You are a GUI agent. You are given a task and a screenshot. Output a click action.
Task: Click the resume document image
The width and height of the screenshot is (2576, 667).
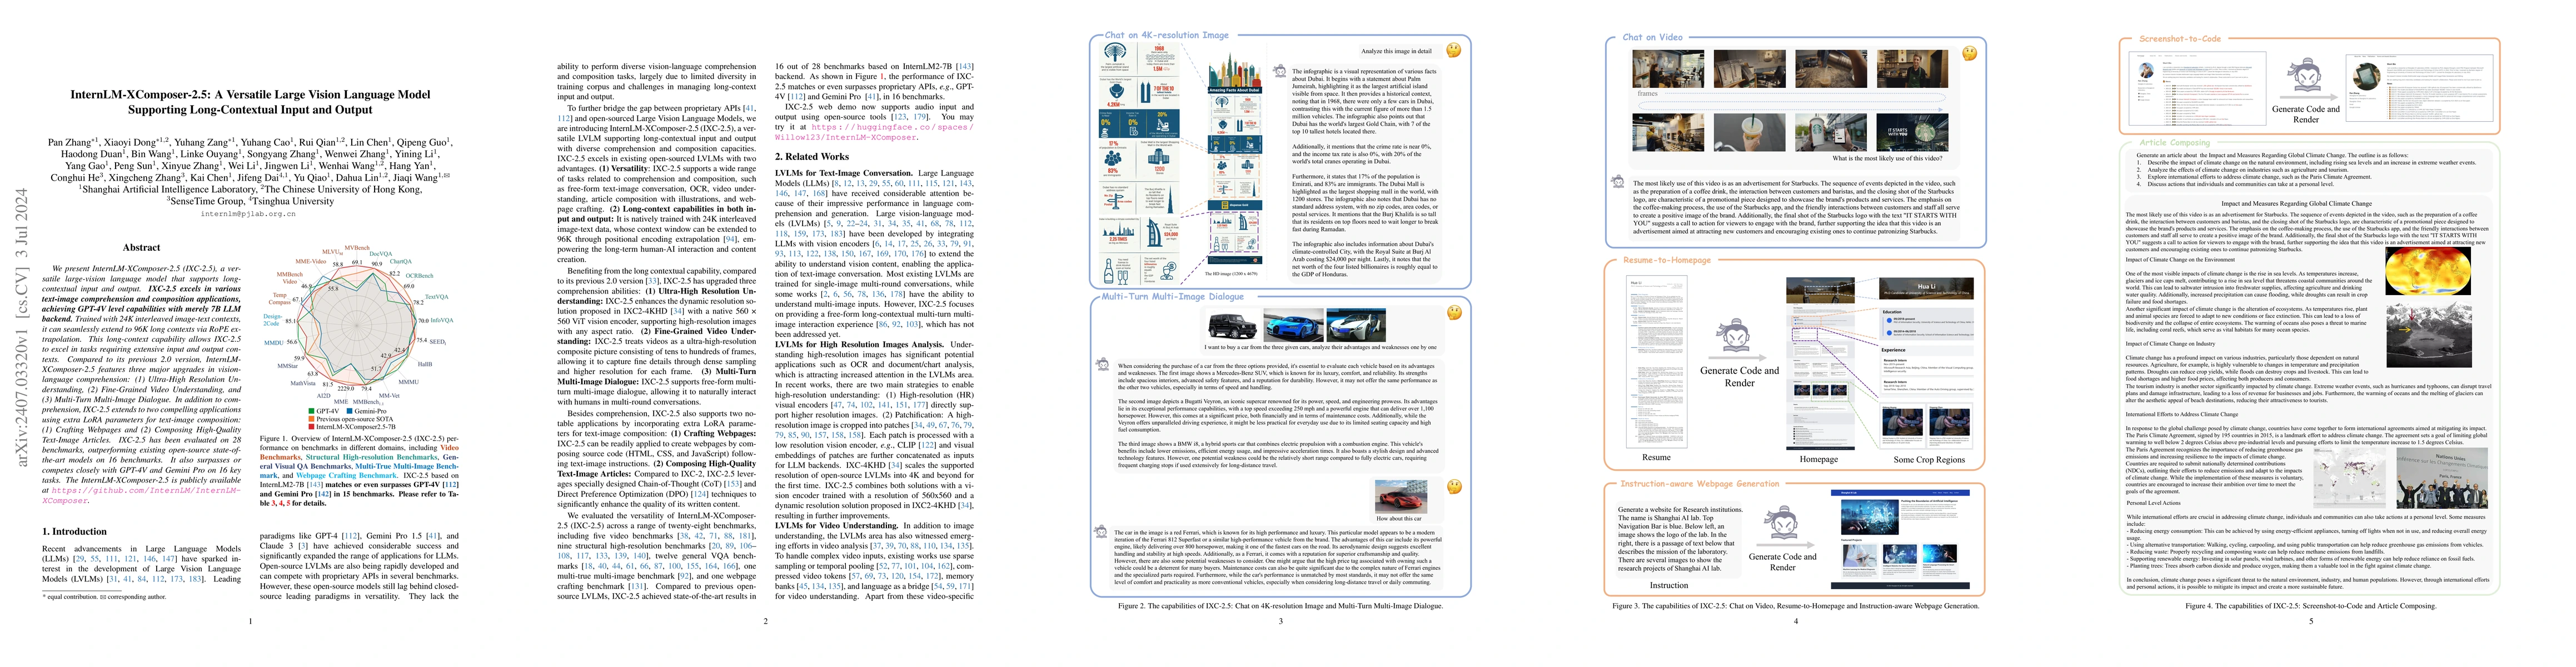1656,363
